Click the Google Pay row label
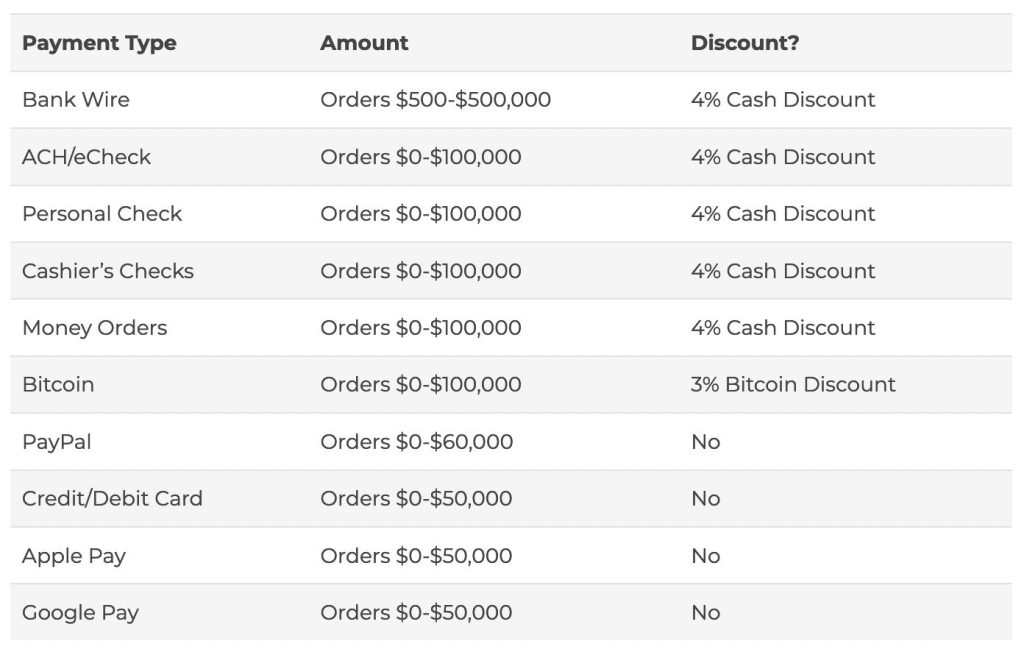 pyautogui.click(x=80, y=613)
